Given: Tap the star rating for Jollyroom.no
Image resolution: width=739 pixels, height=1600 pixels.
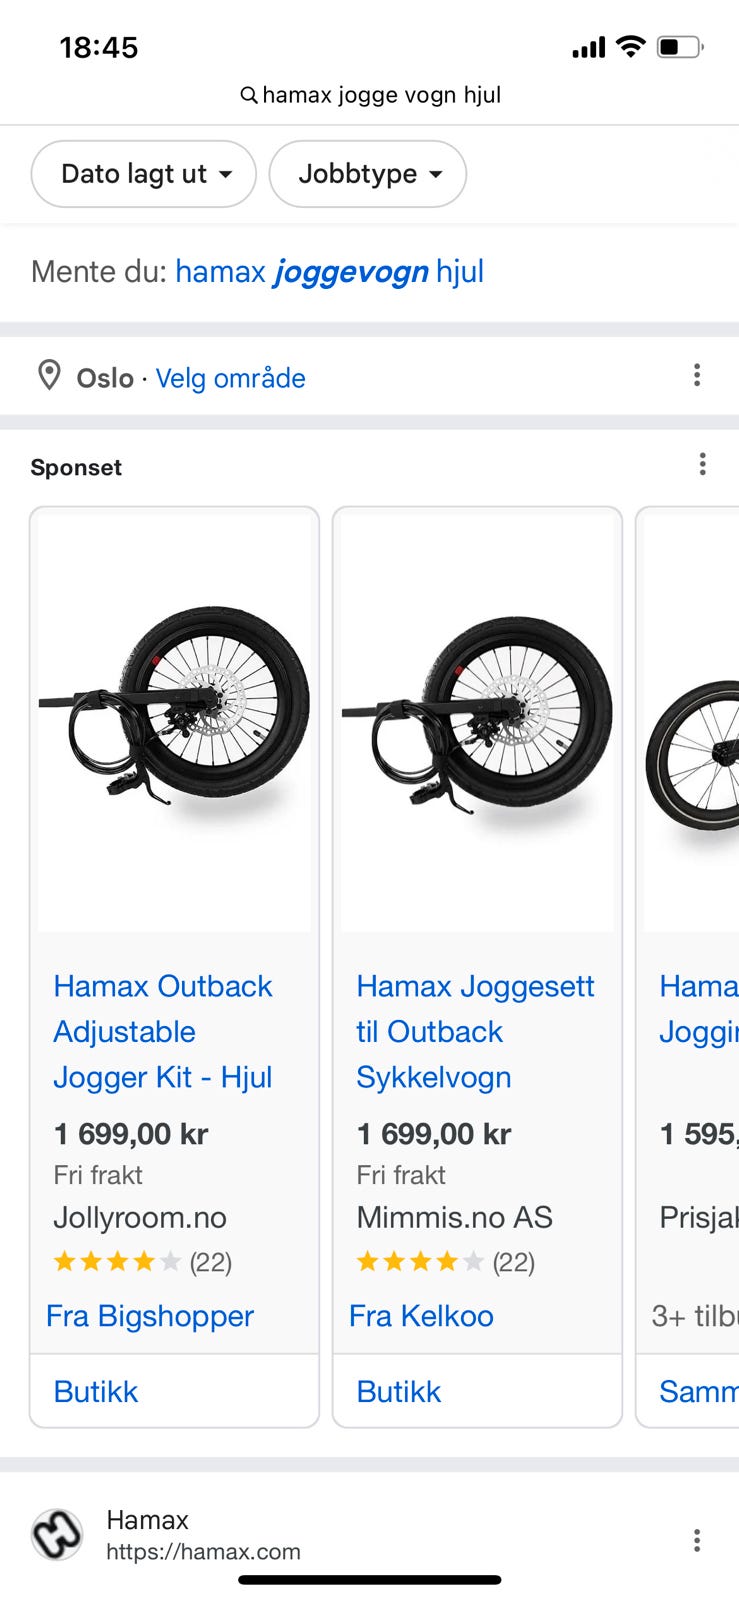Looking at the screenshot, I should [x=117, y=1262].
